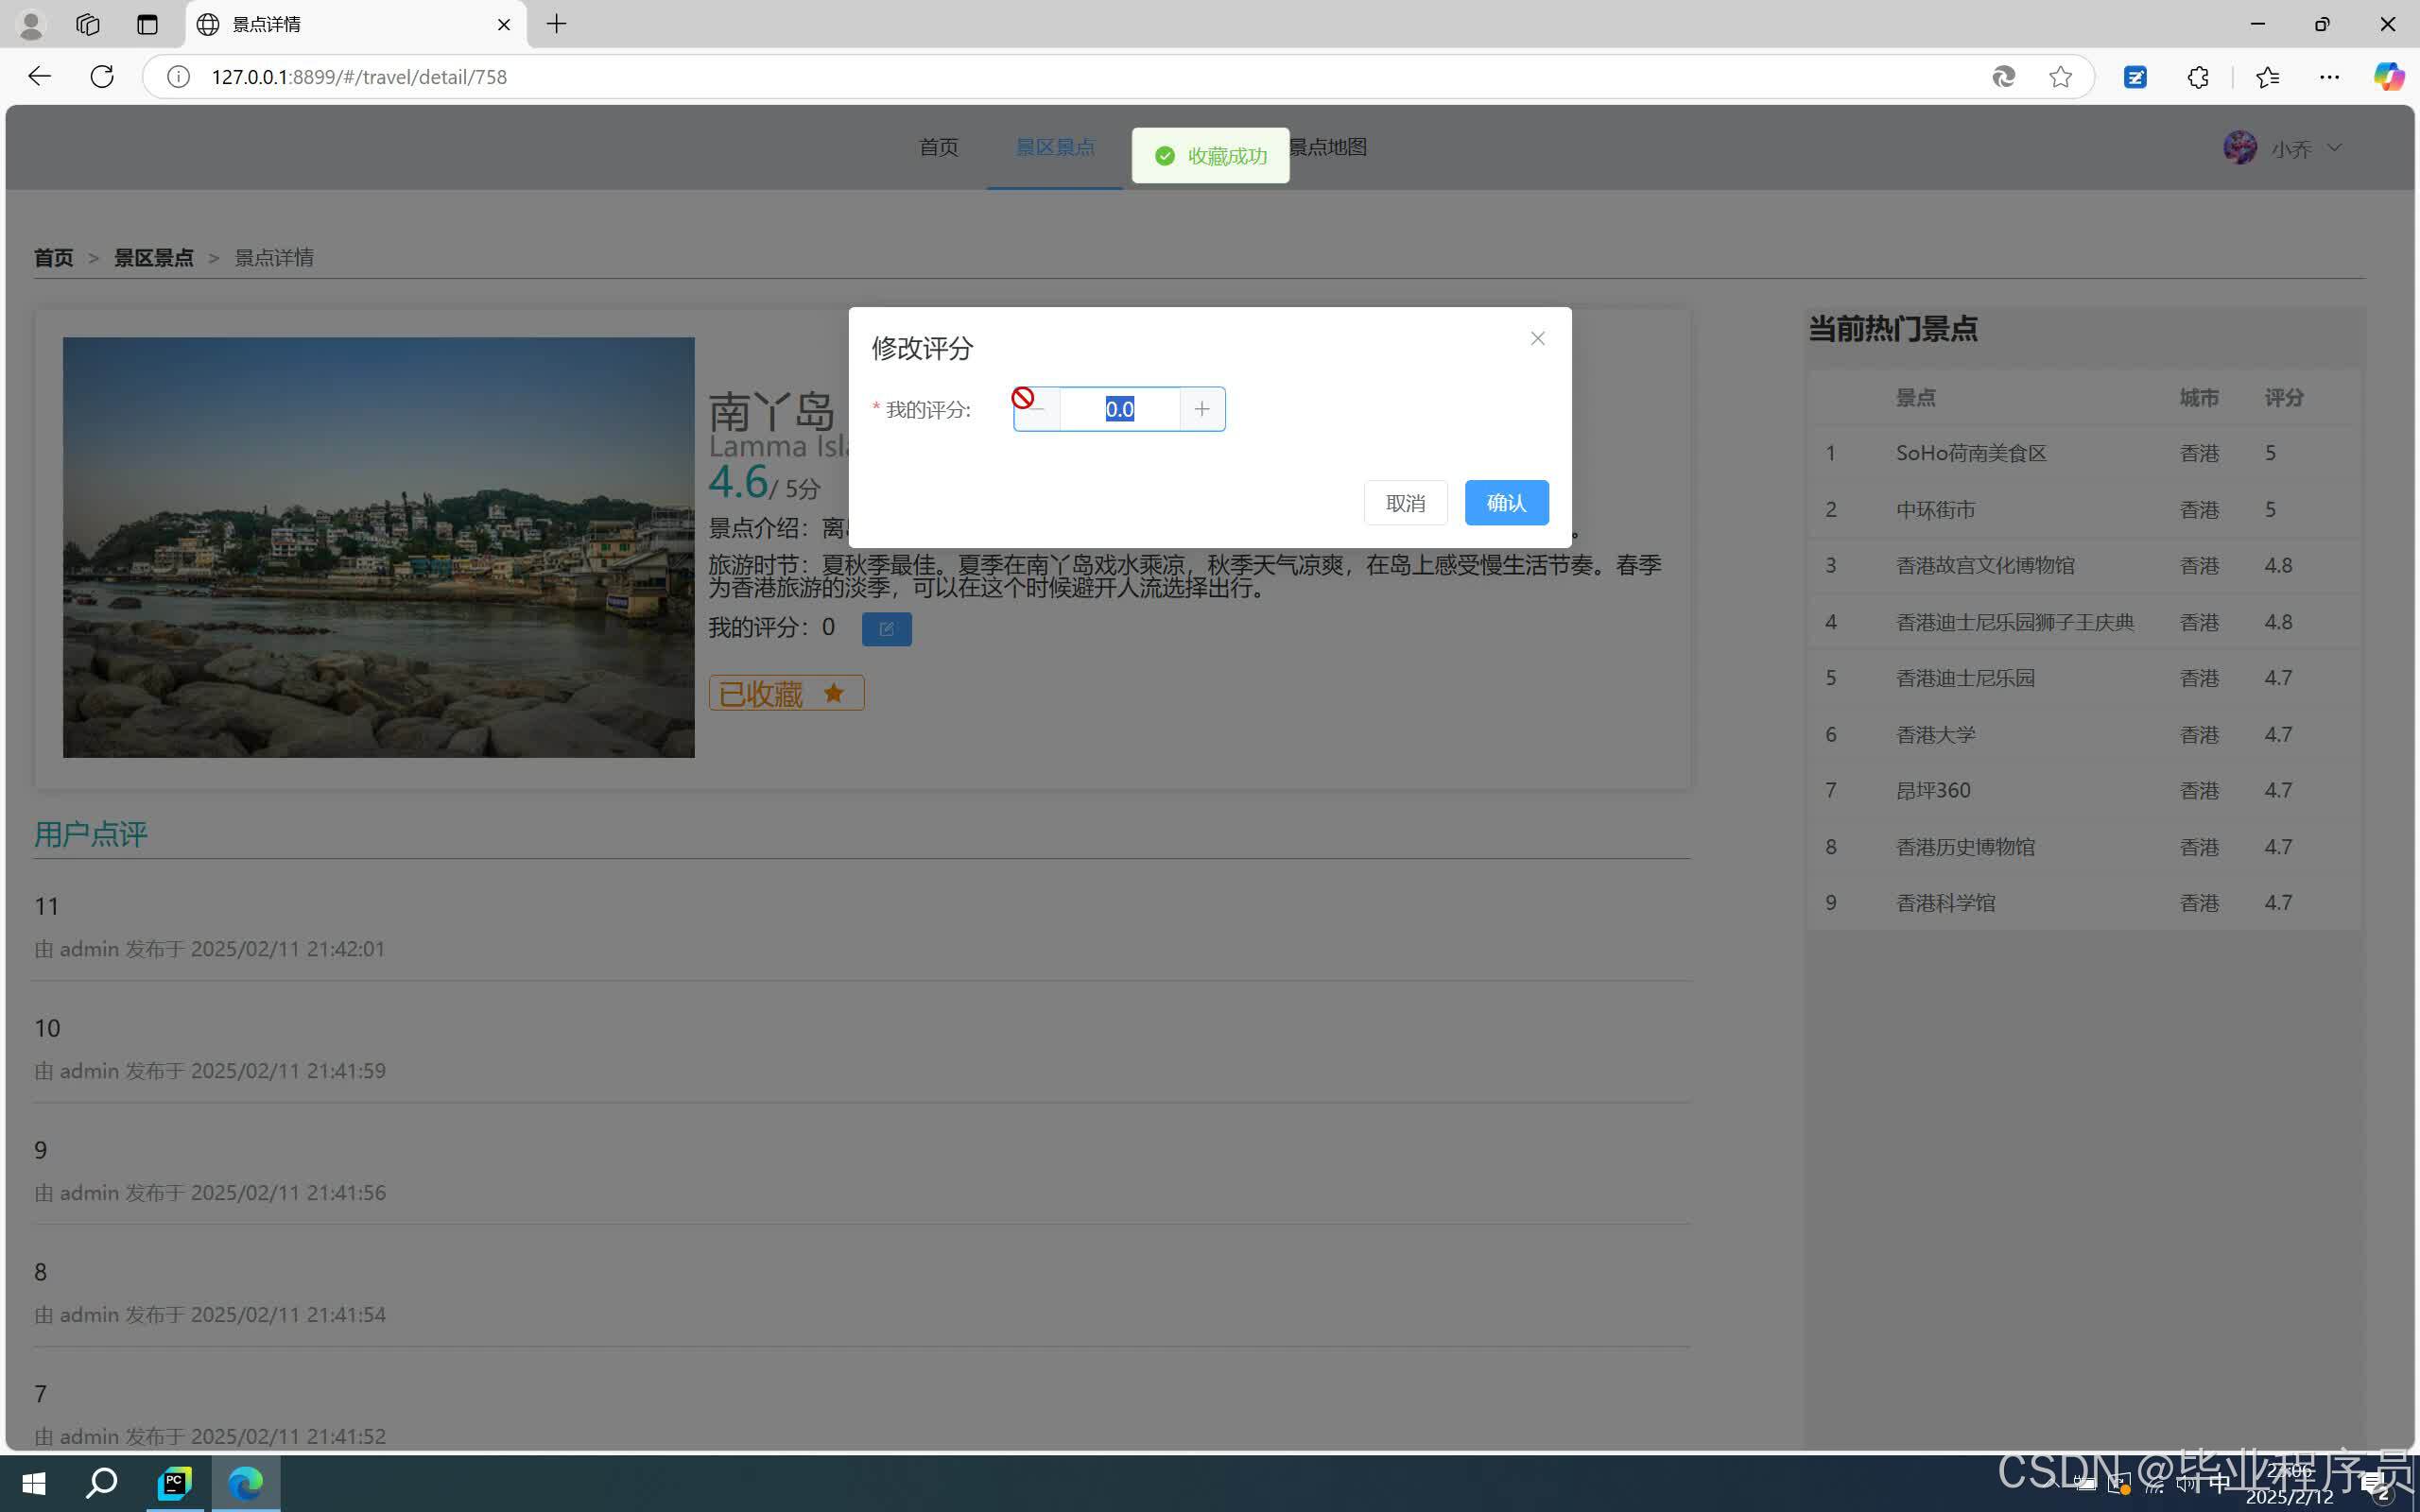The width and height of the screenshot is (2420, 1512).
Task: Select 香港大学 in the hot spots table
Action: click(1935, 735)
